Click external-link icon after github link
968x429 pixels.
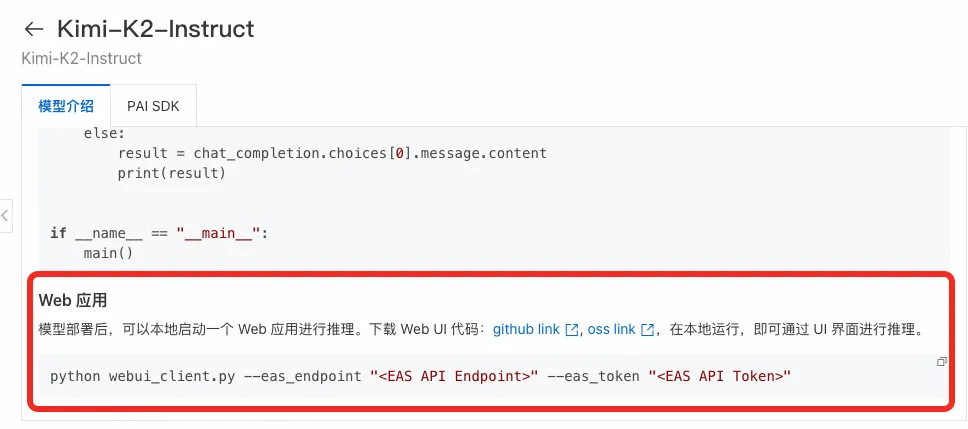coord(572,329)
